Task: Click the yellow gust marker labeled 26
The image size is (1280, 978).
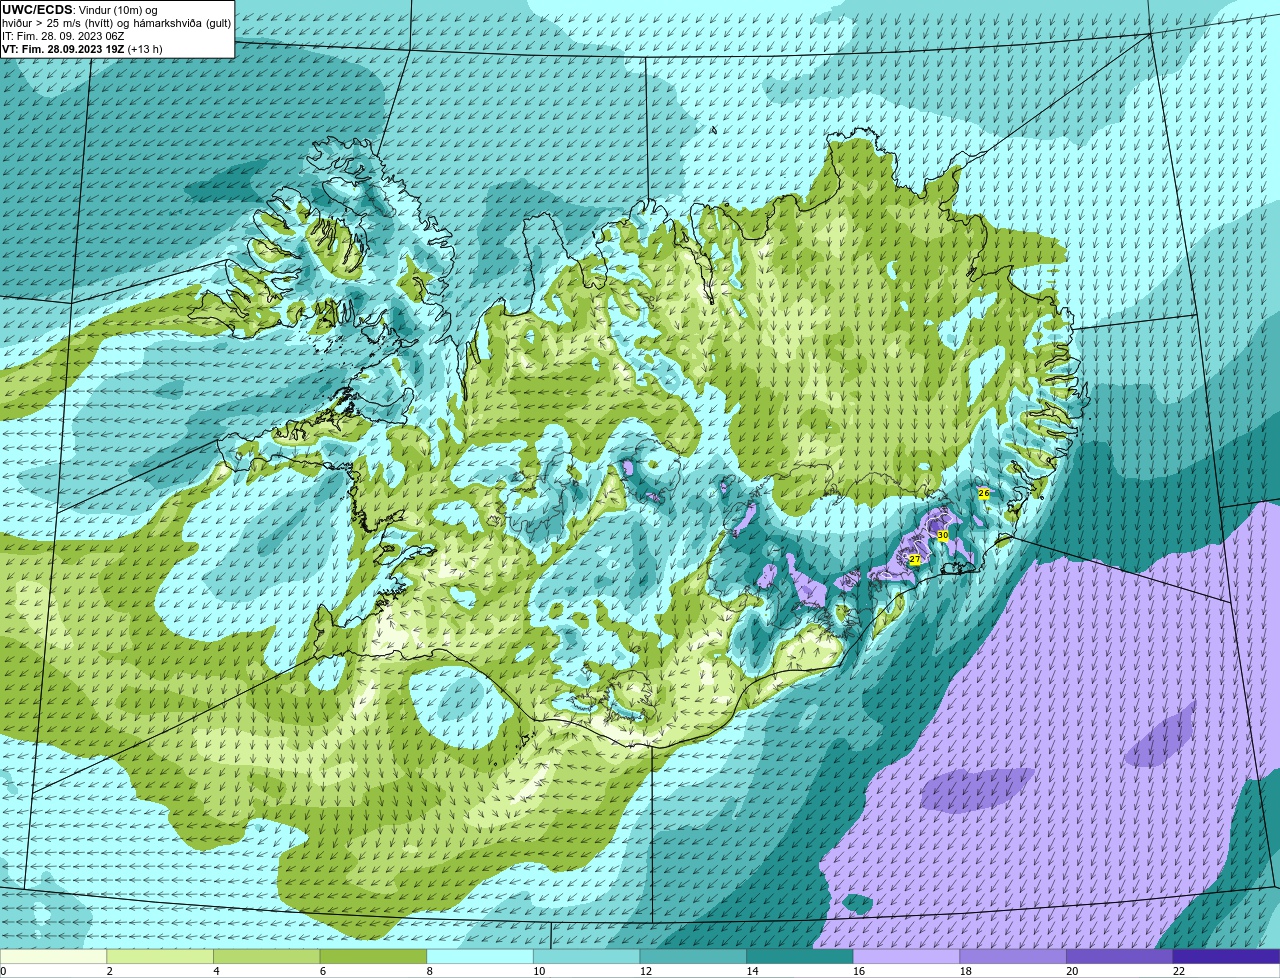Action: 983,494
